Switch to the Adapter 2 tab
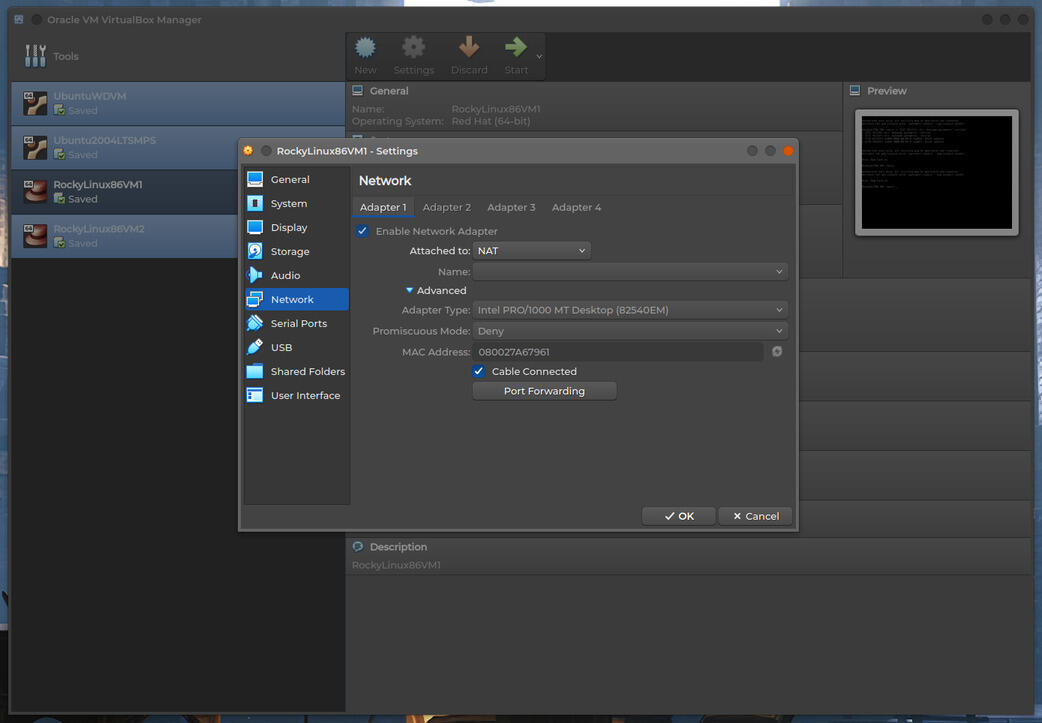The image size is (1042, 723). (447, 207)
